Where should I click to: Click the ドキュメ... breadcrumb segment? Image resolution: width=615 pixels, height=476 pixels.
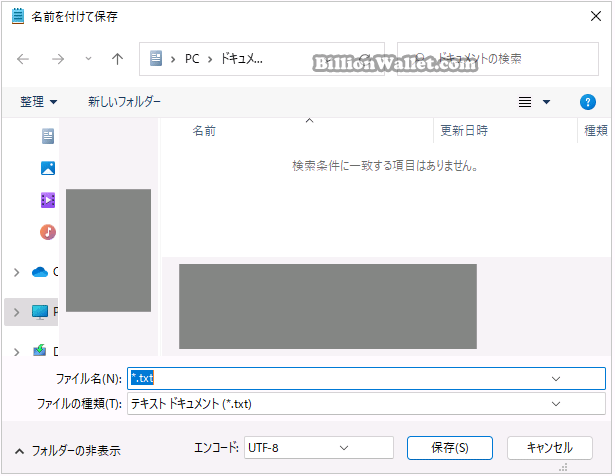click(x=242, y=59)
